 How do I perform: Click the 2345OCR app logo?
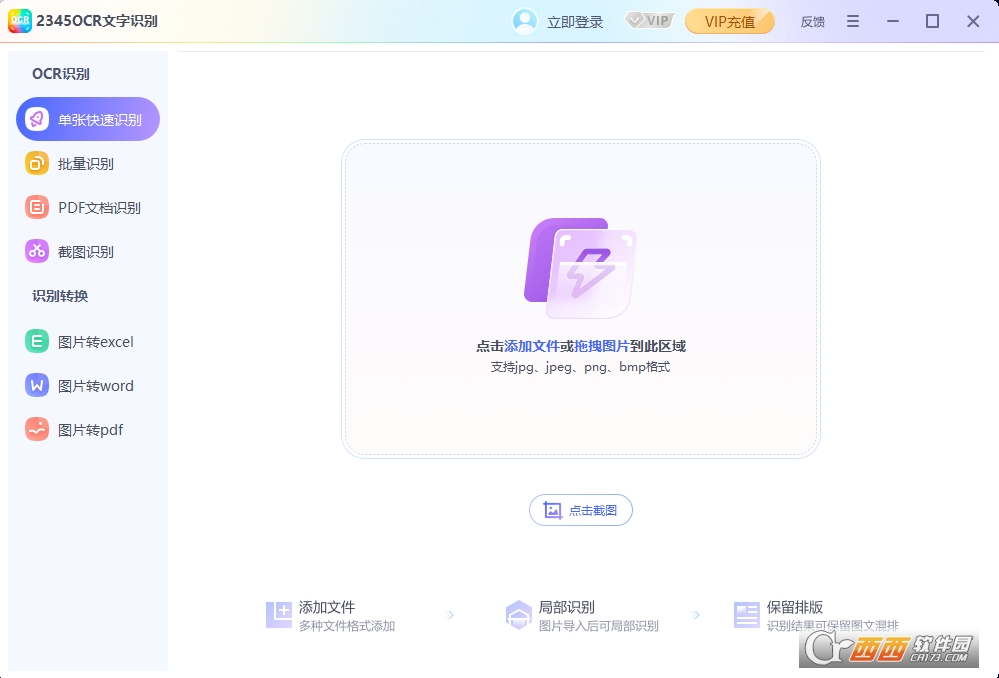click(19, 20)
